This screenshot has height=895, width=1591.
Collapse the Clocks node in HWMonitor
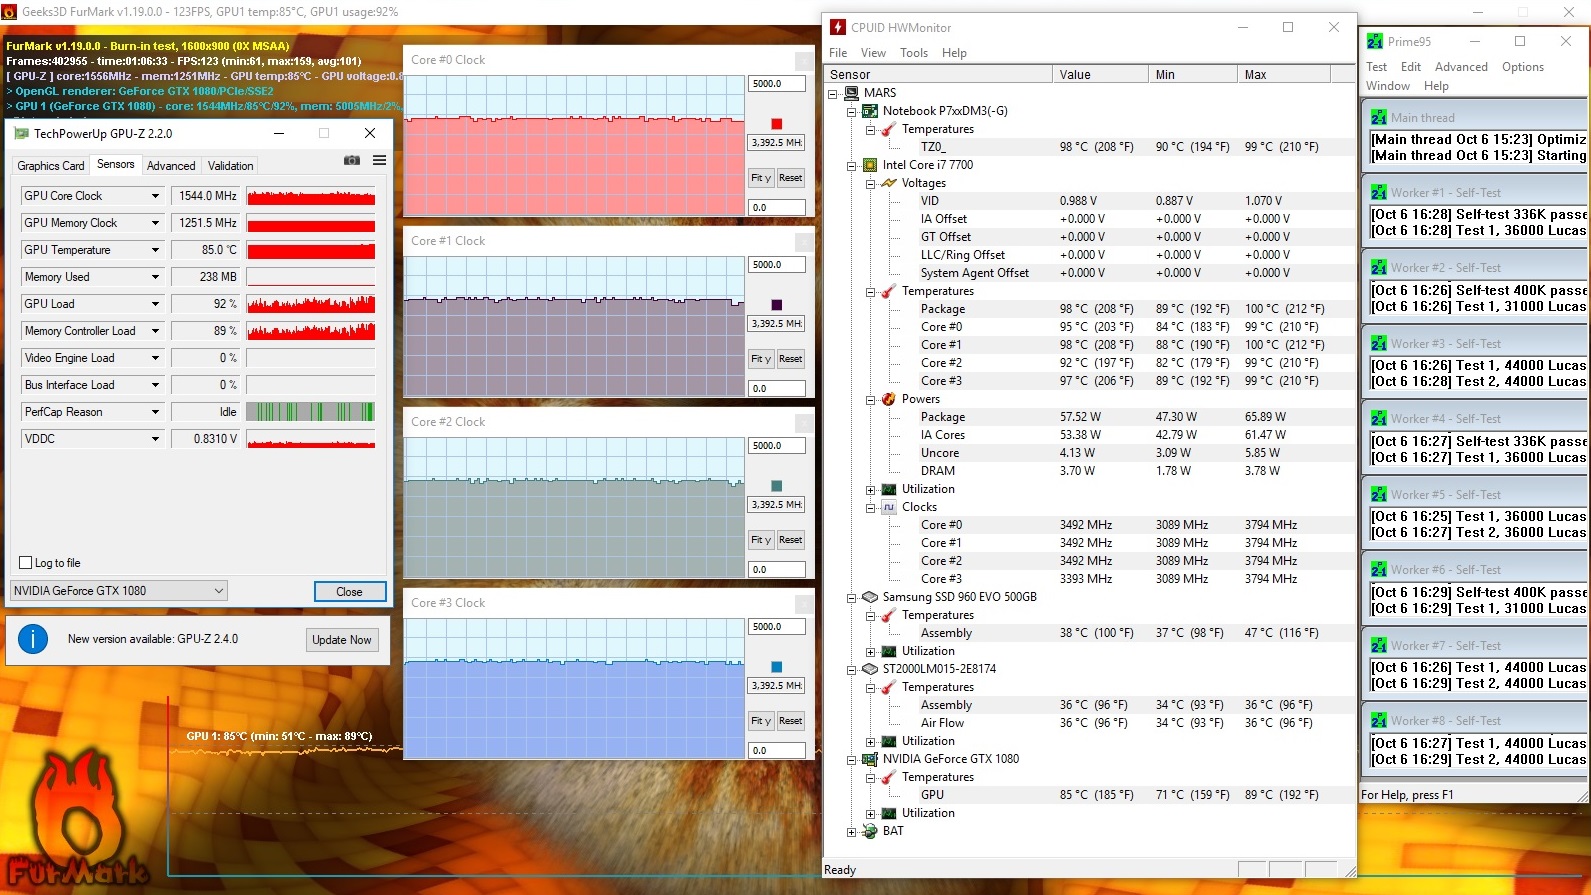(871, 507)
